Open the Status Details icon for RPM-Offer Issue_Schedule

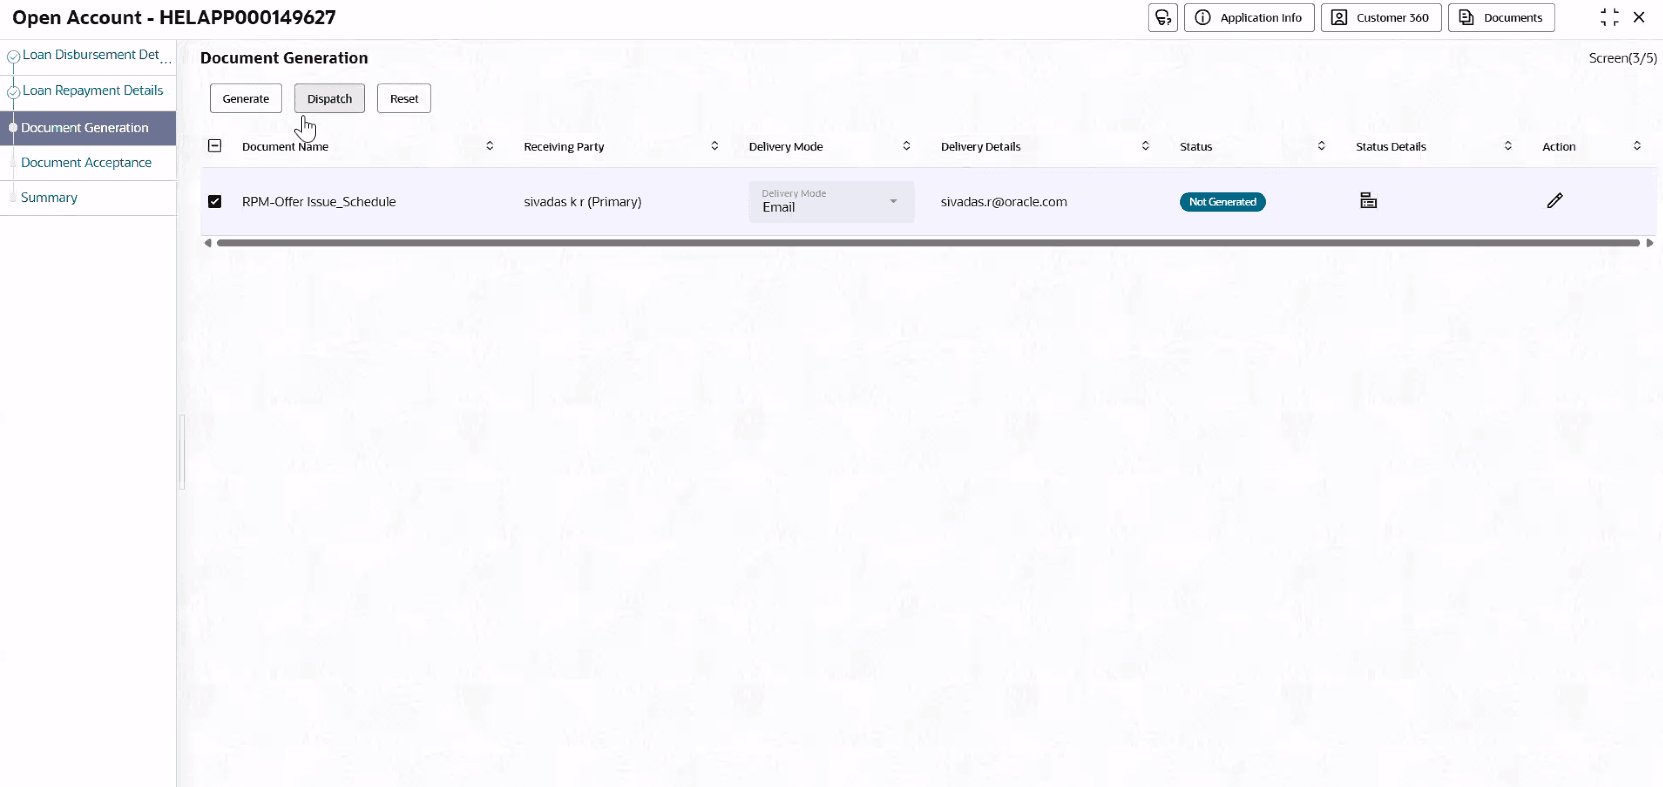[x=1368, y=201]
